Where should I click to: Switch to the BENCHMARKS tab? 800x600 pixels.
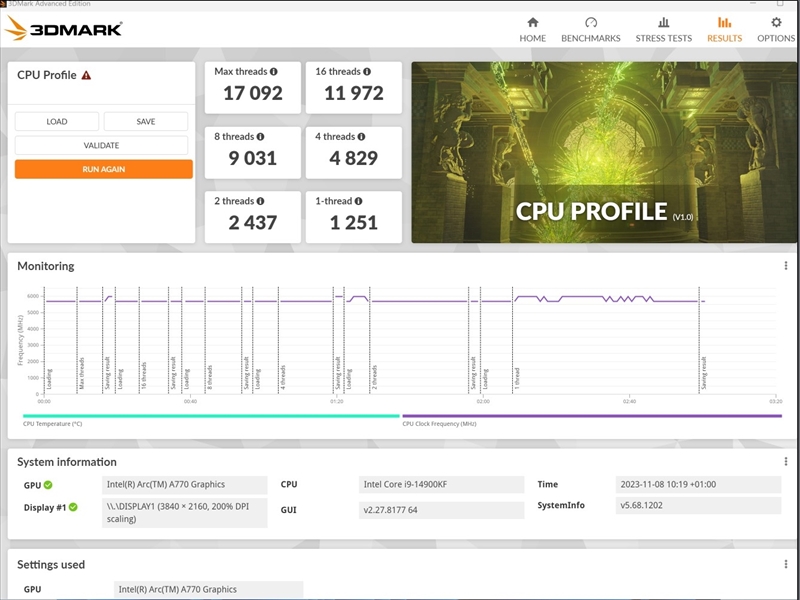point(591,30)
